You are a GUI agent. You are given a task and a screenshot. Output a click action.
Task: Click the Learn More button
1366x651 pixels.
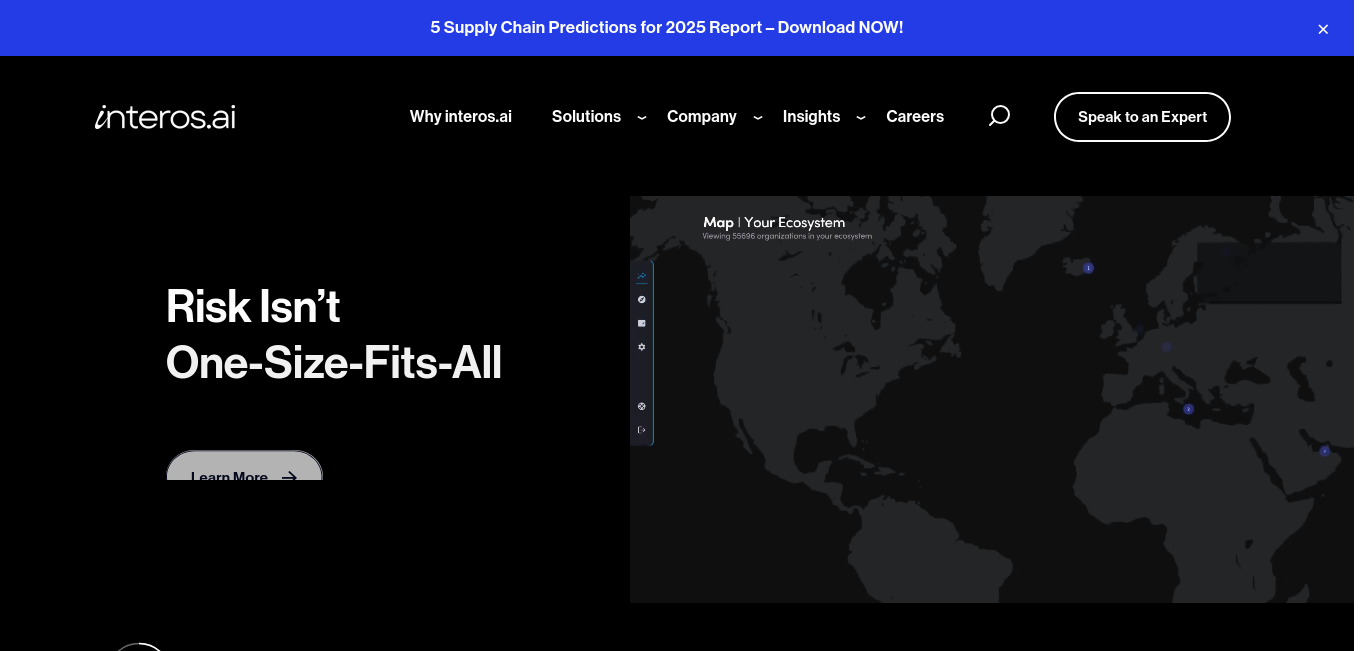point(244,466)
